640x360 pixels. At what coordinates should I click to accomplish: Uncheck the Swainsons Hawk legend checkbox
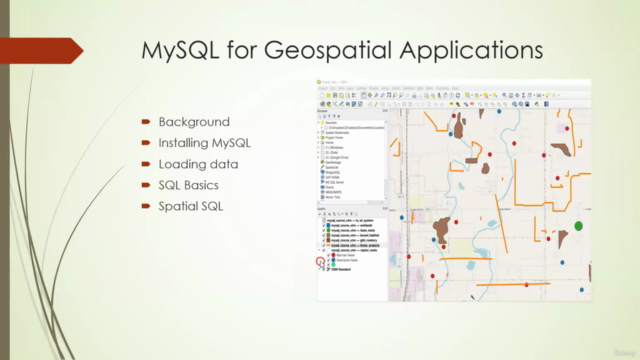[329, 260]
